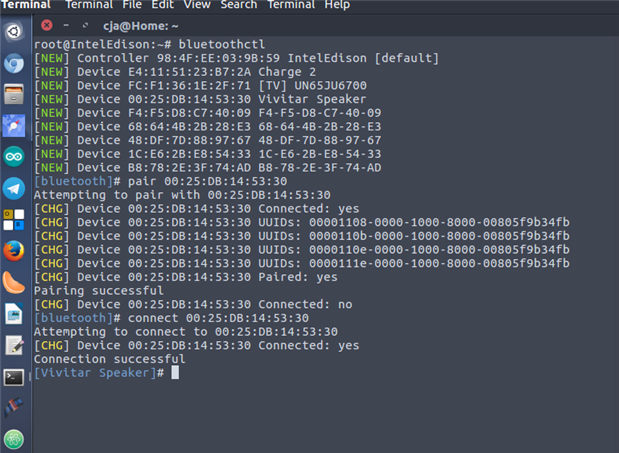This screenshot has width=619, height=453.
Task: Launch Firefox from the dock
Action: 14,250
